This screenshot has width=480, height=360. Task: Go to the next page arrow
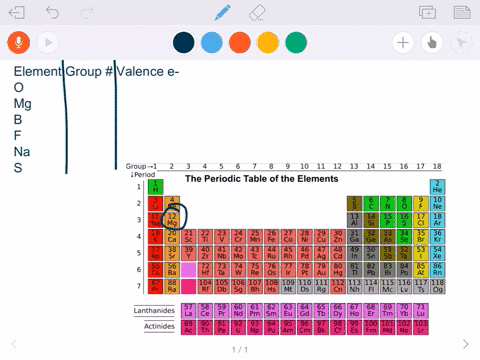(466, 344)
